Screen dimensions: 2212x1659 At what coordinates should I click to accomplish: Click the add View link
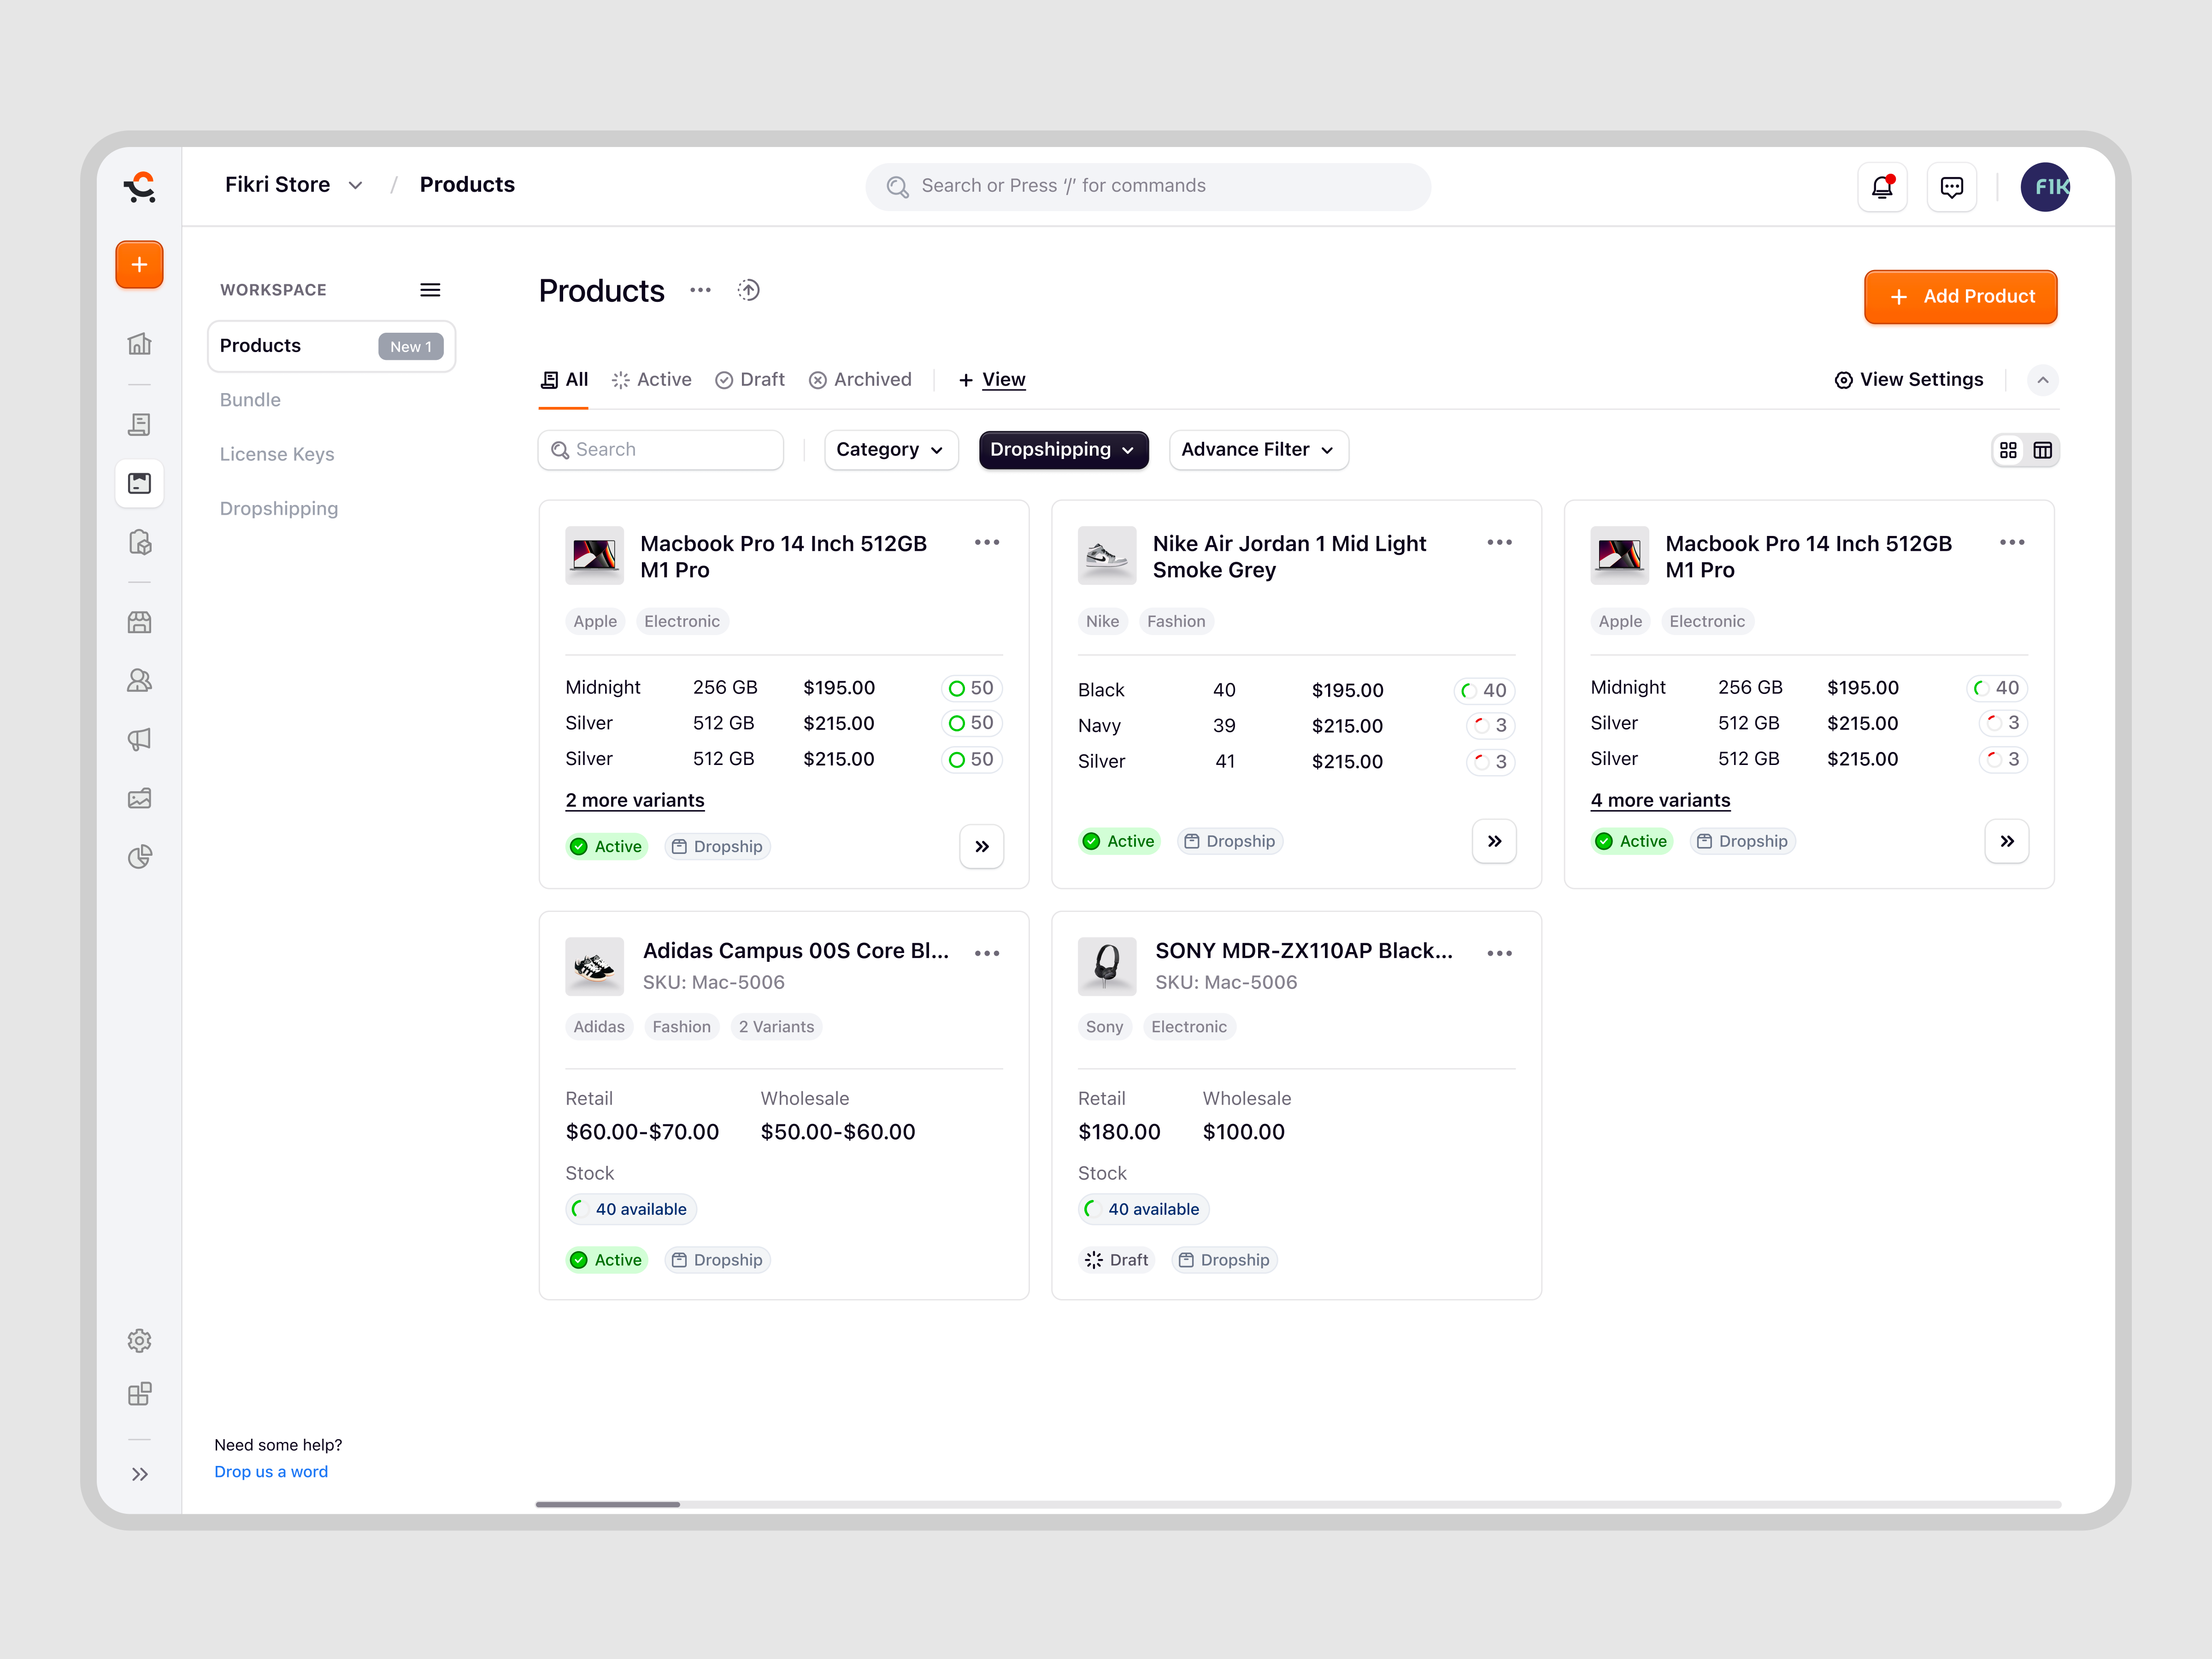click(x=992, y=380)
